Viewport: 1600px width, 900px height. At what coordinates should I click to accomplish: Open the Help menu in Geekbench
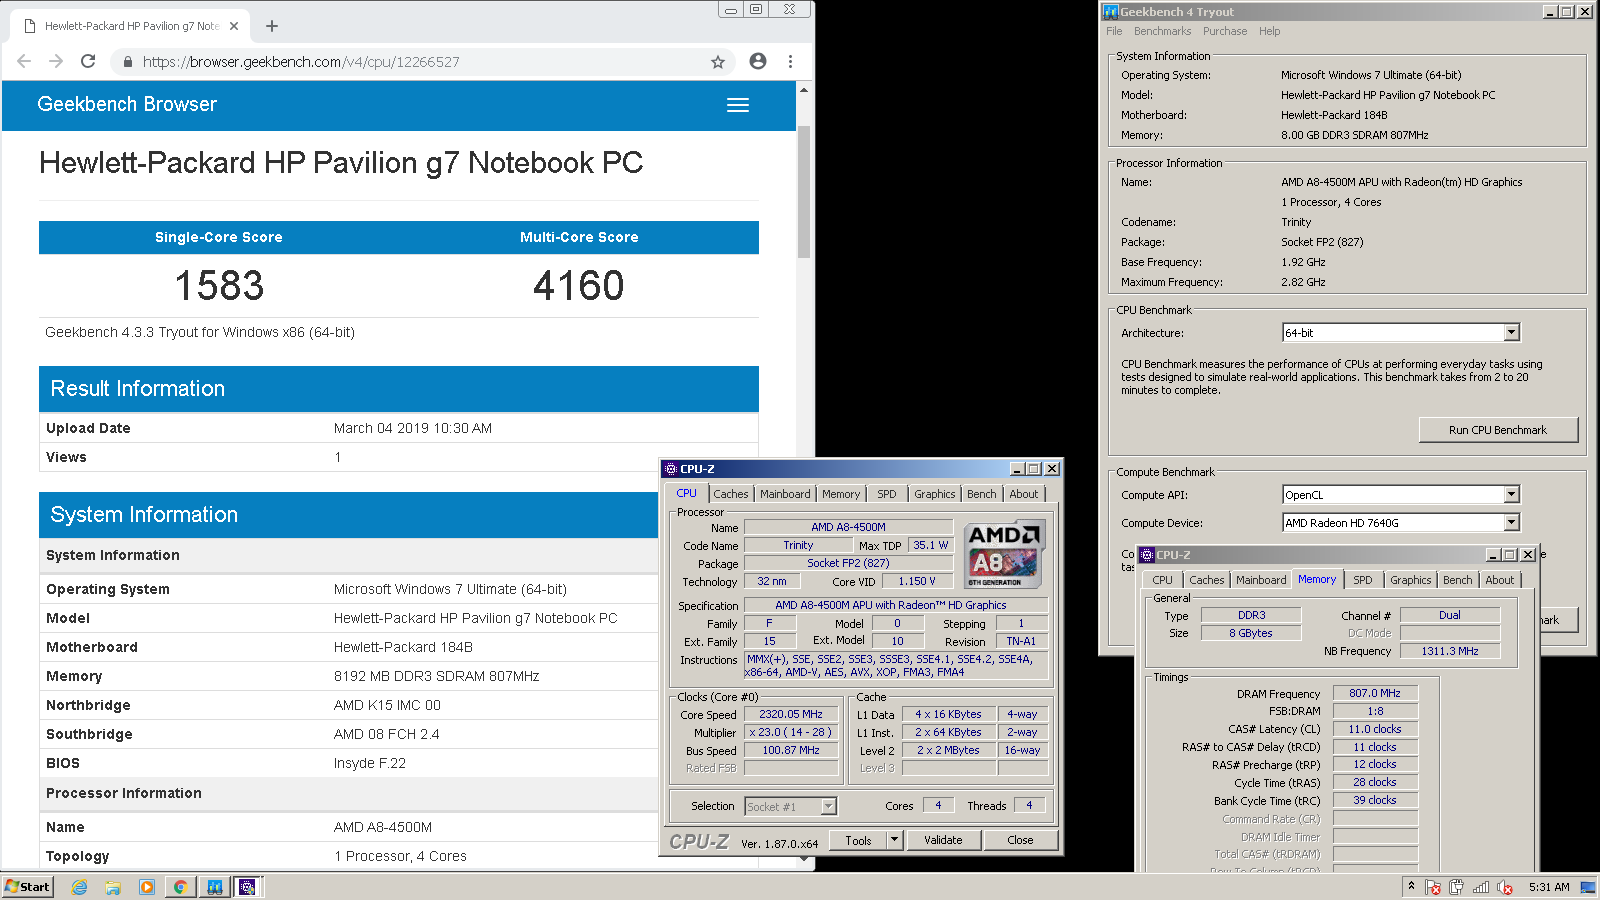(x=1269, y=31)
